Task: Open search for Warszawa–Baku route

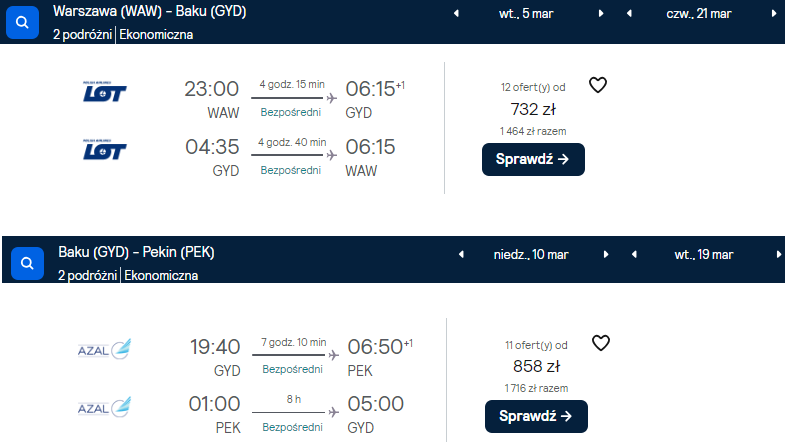Action: point(22,23)
